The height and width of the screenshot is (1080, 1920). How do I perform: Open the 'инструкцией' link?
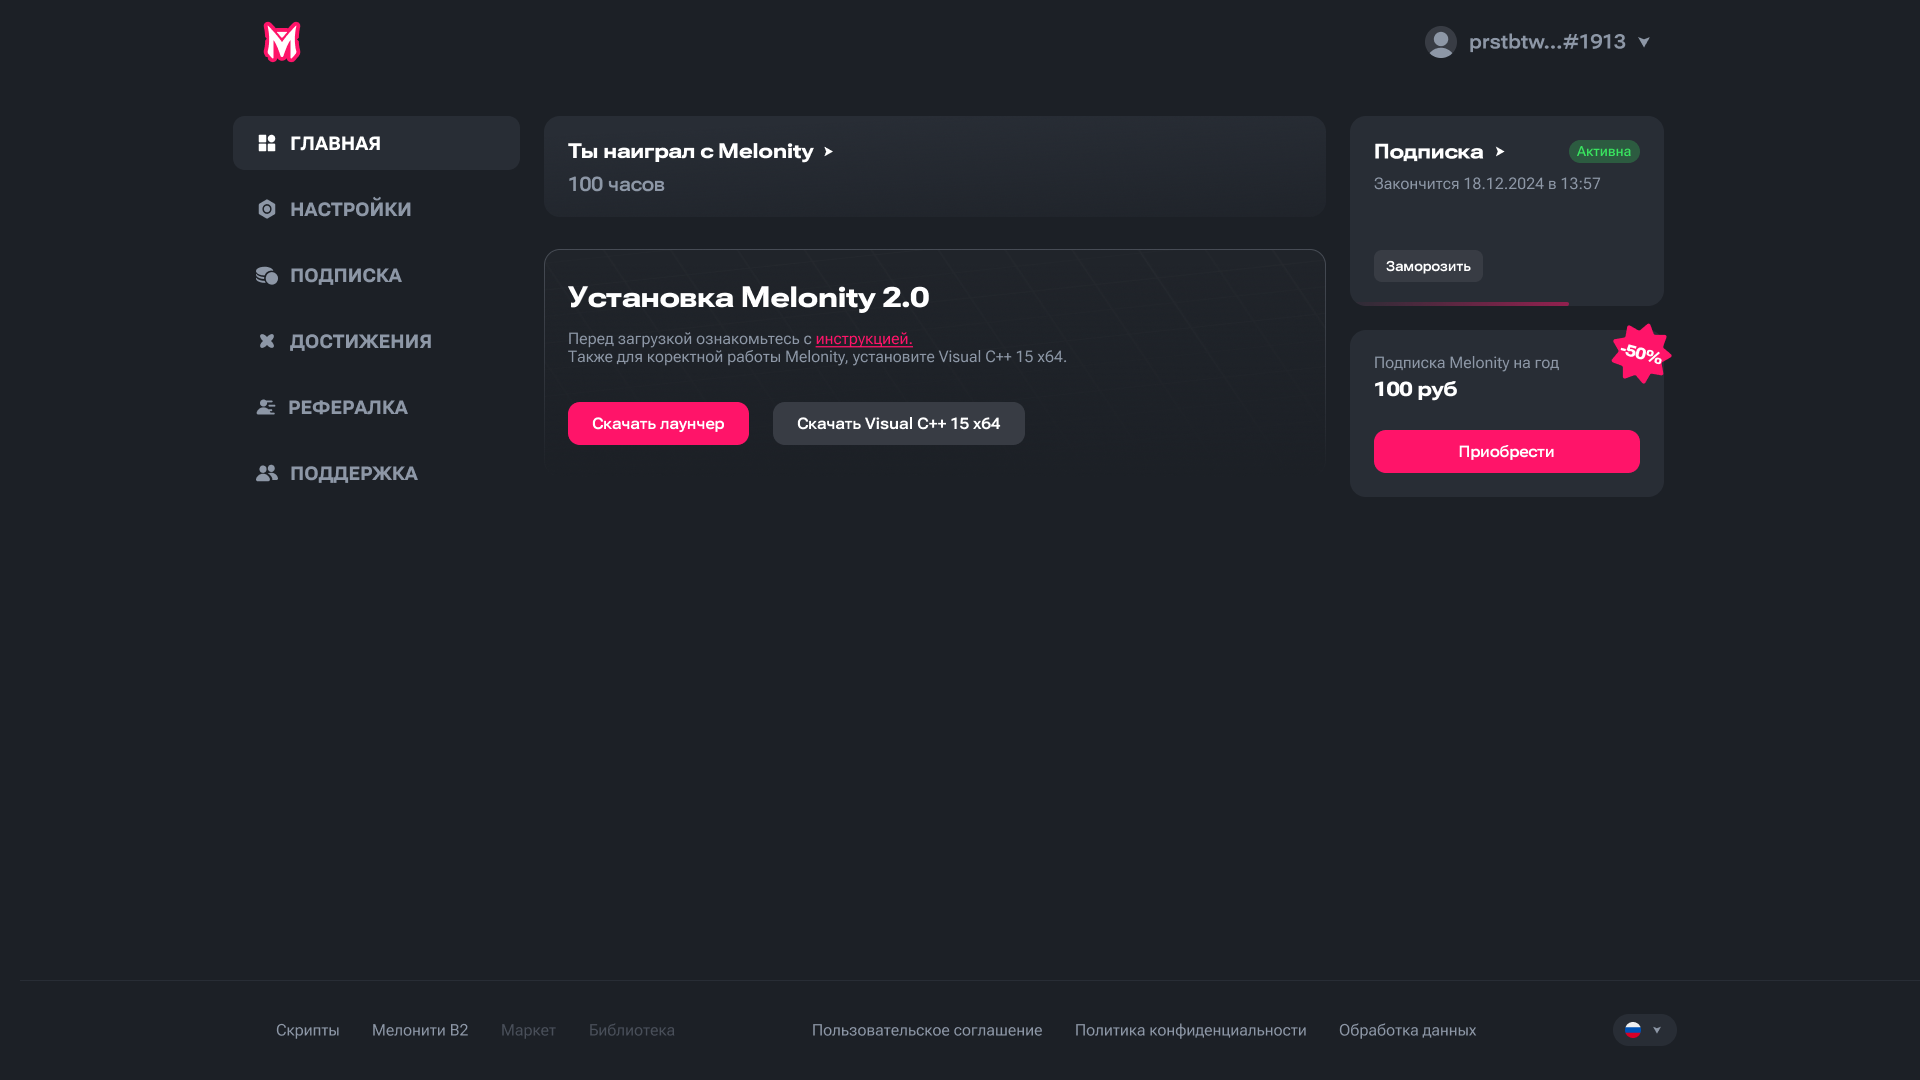pos(864,339)
